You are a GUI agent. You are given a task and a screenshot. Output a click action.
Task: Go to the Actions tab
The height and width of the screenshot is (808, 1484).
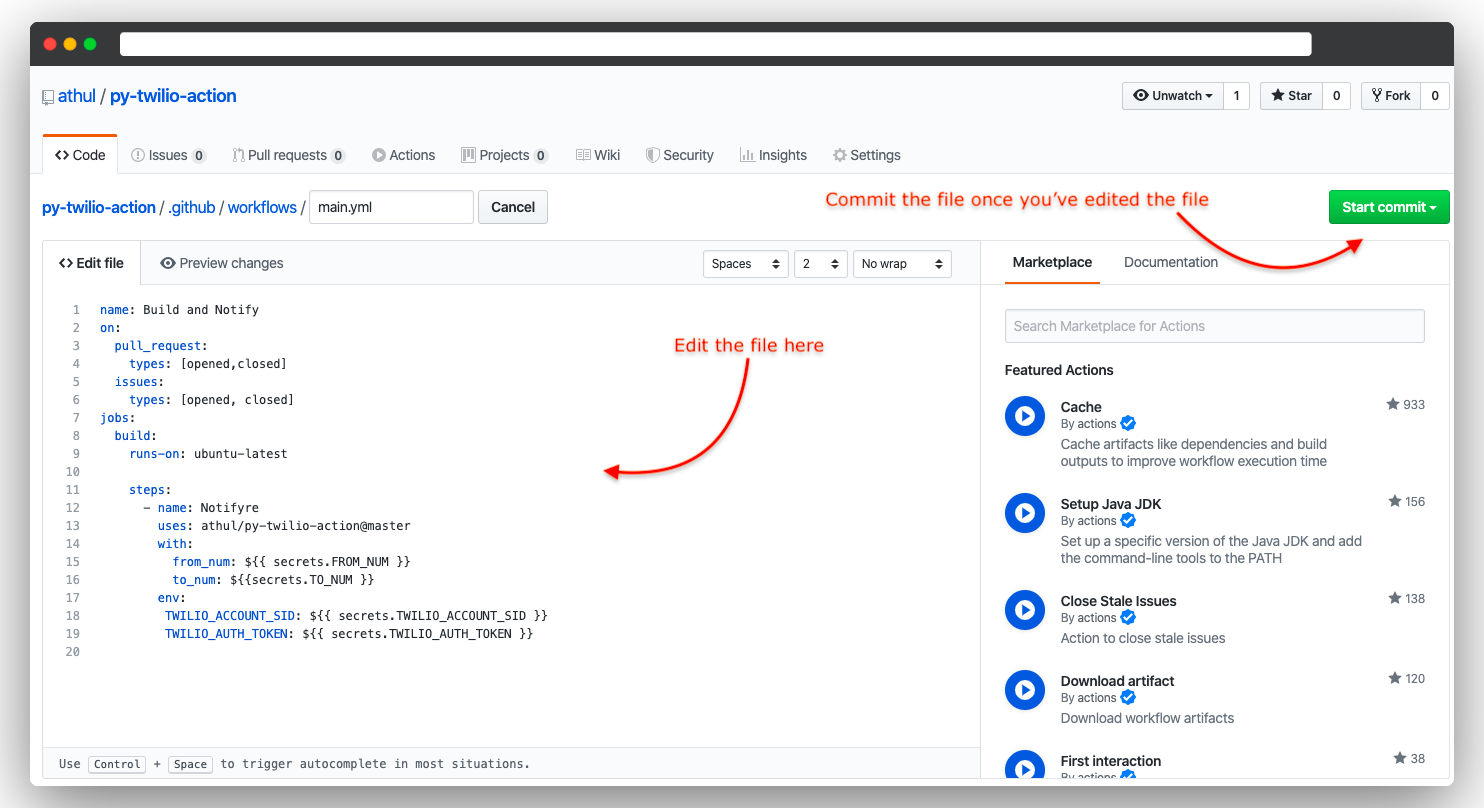(x=403, y=155)
